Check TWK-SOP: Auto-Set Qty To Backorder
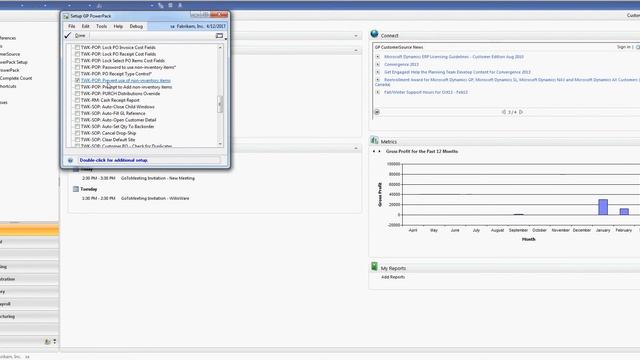The width and height of the screenshot is (640, 360). (x=77, y=127)
